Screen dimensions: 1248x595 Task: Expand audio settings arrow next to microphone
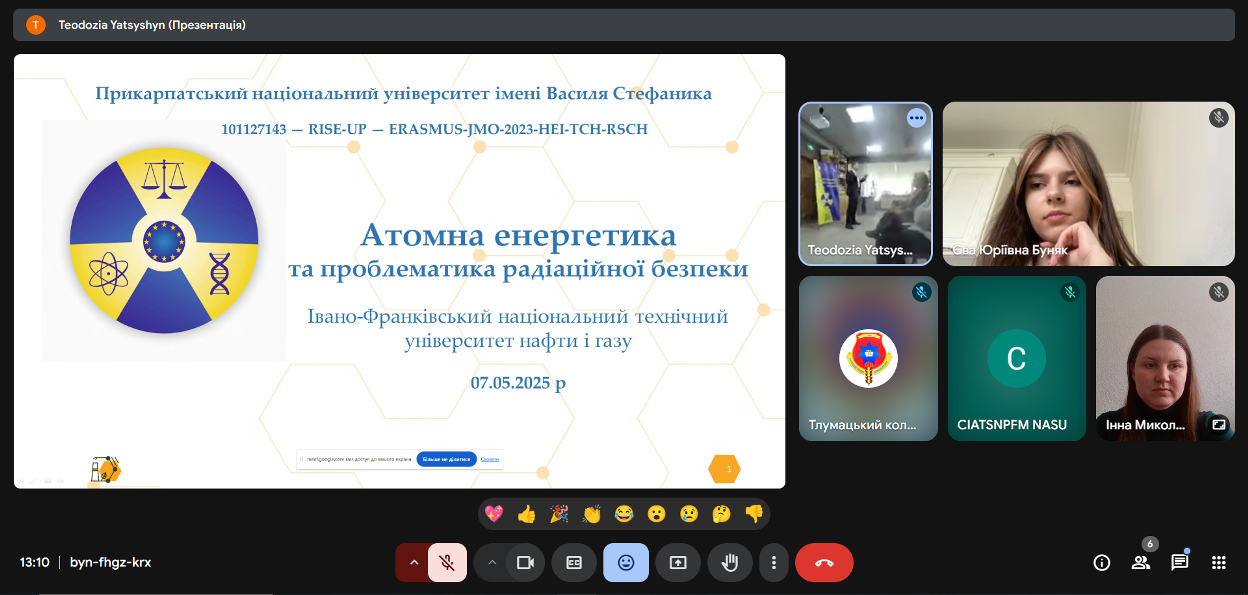pos(413,563)
